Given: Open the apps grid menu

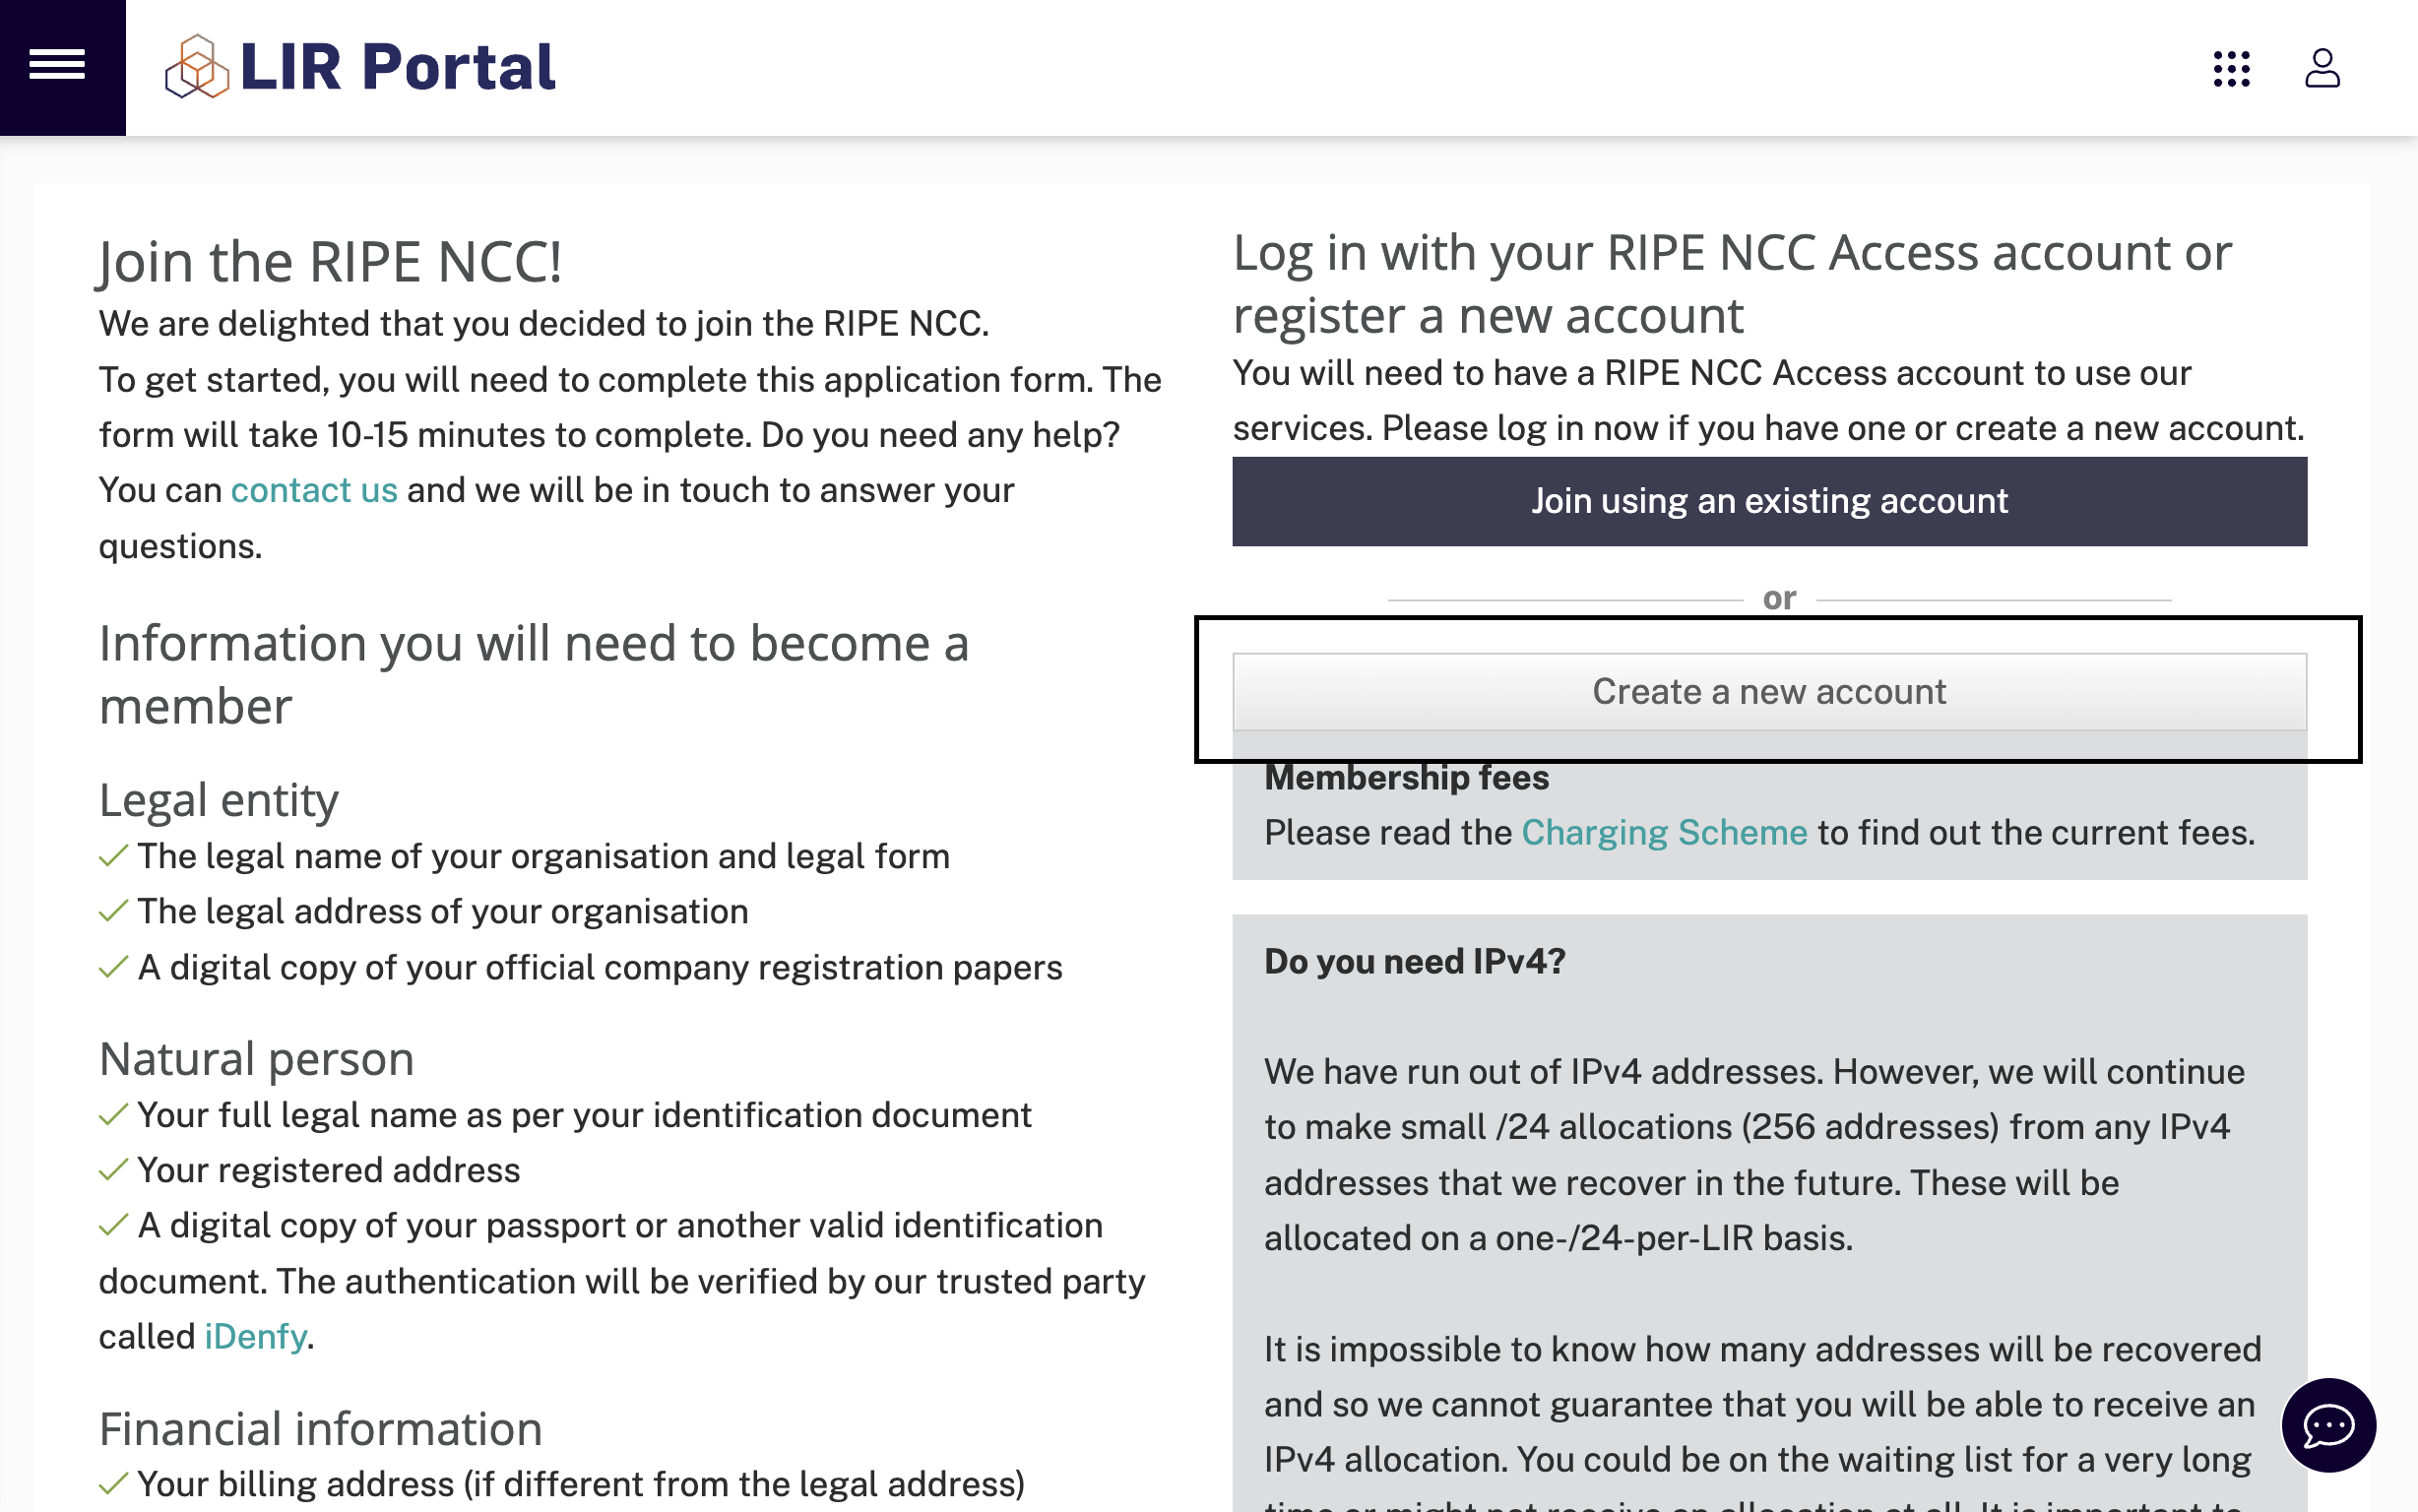Looking at the screenshot, I should (x=2231, y=70).
